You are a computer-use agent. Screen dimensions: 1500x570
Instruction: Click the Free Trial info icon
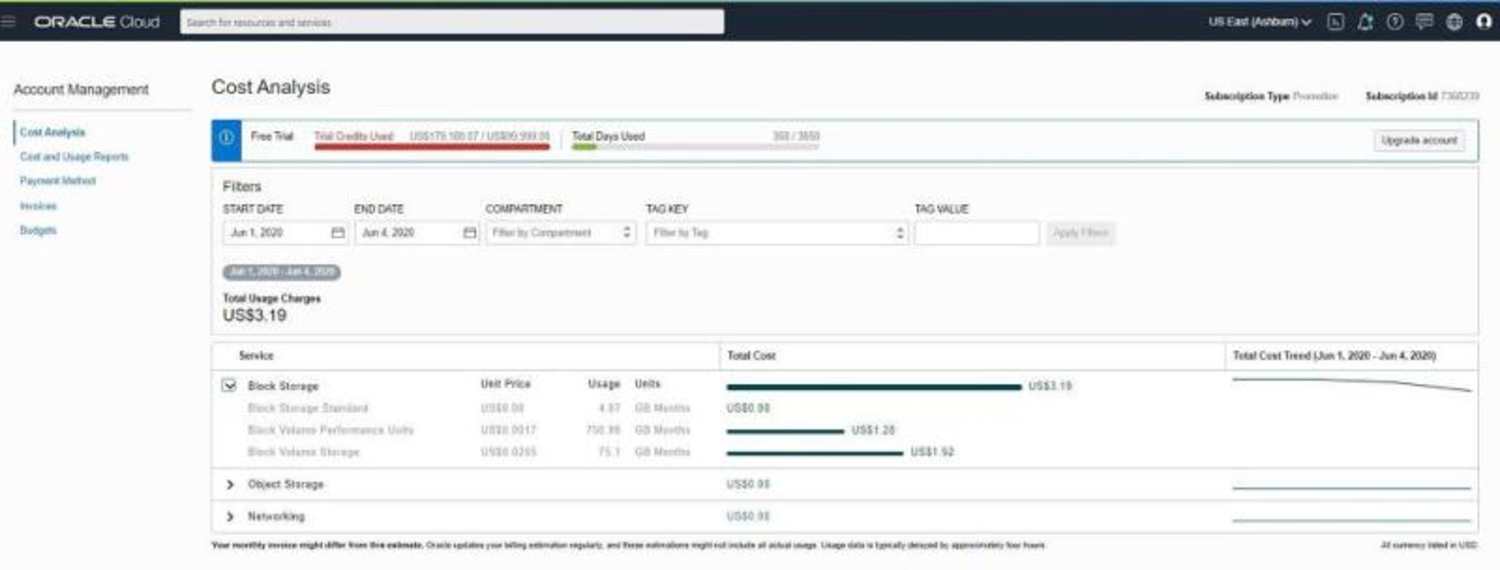pyautogui.click(x=226, y=139)
